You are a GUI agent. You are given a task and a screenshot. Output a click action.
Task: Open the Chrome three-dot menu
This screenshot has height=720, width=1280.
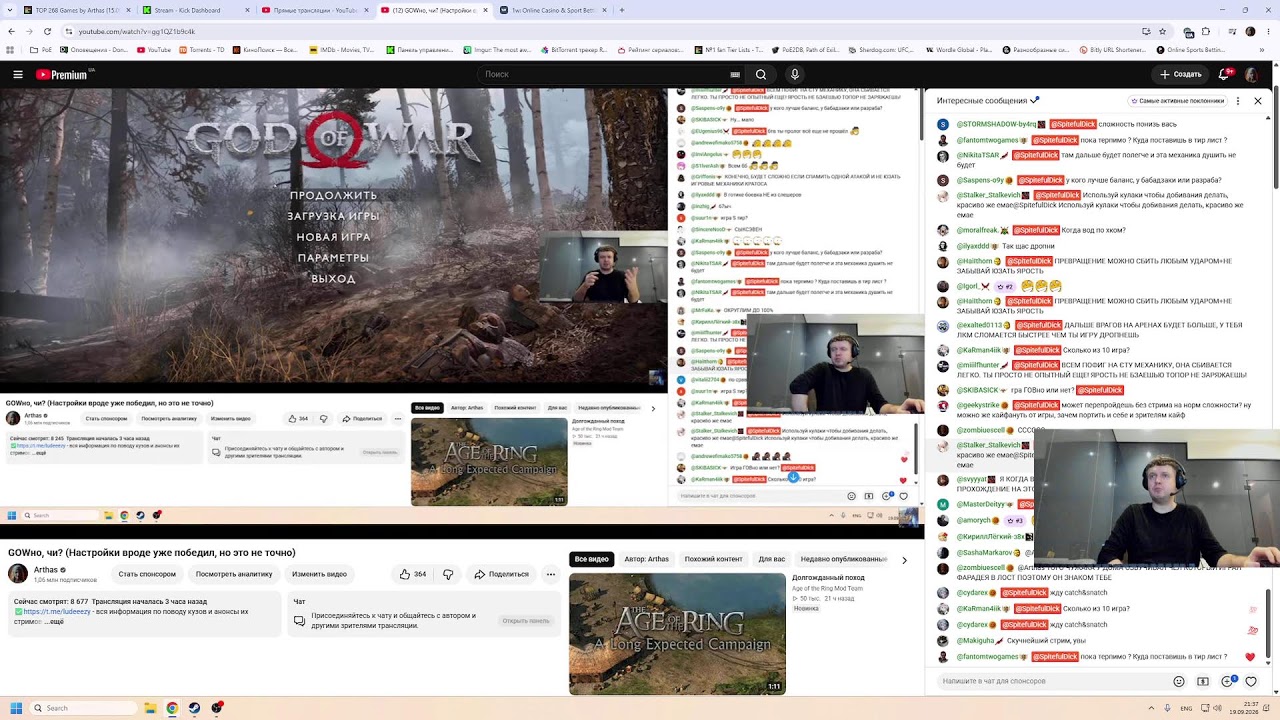(1268, 32)
